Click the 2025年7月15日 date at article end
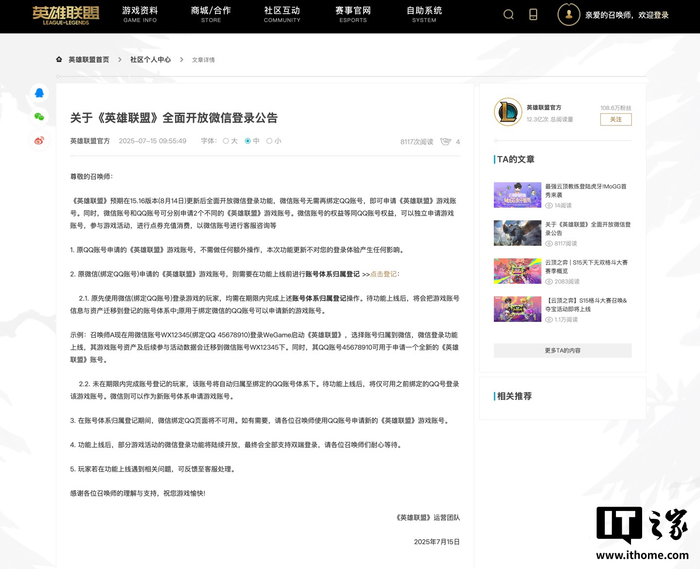Image resolution: width=700 pixels, height=569 pixels. click(x=437, y=542)
